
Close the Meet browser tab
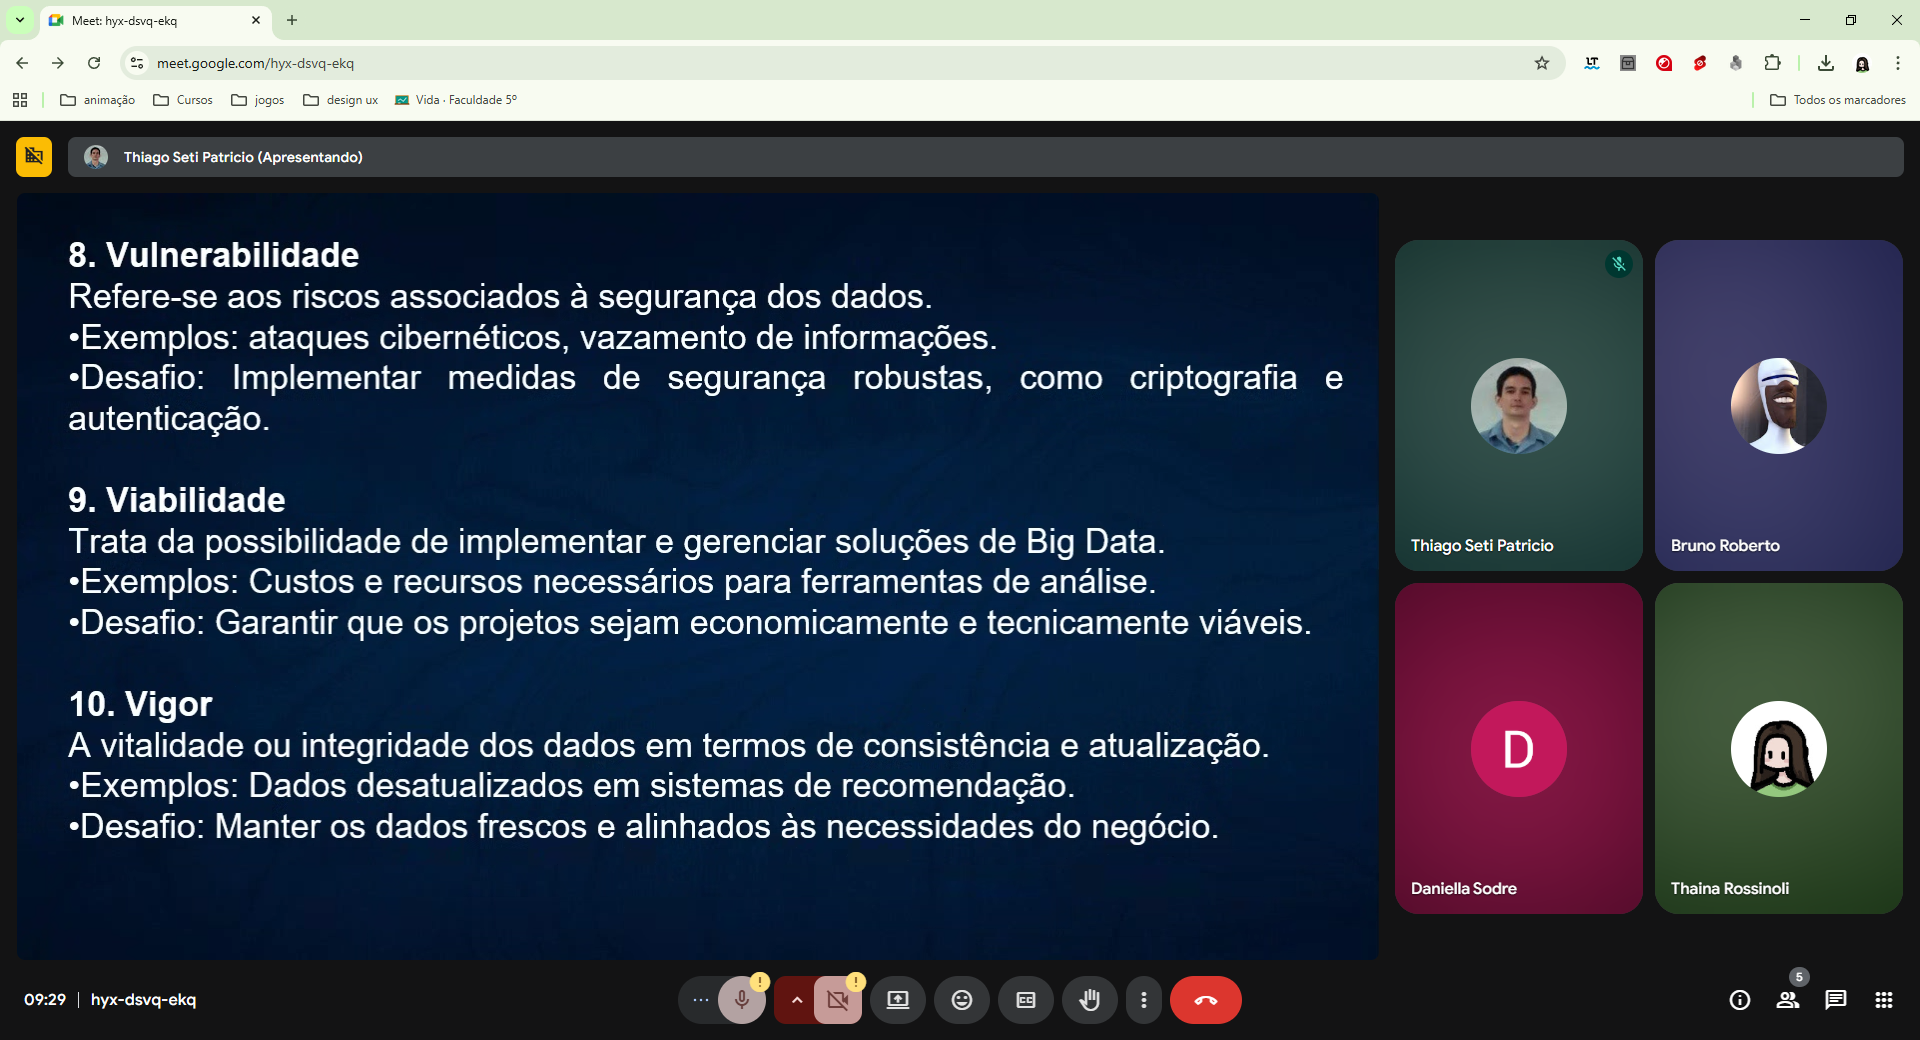(256, 20)
